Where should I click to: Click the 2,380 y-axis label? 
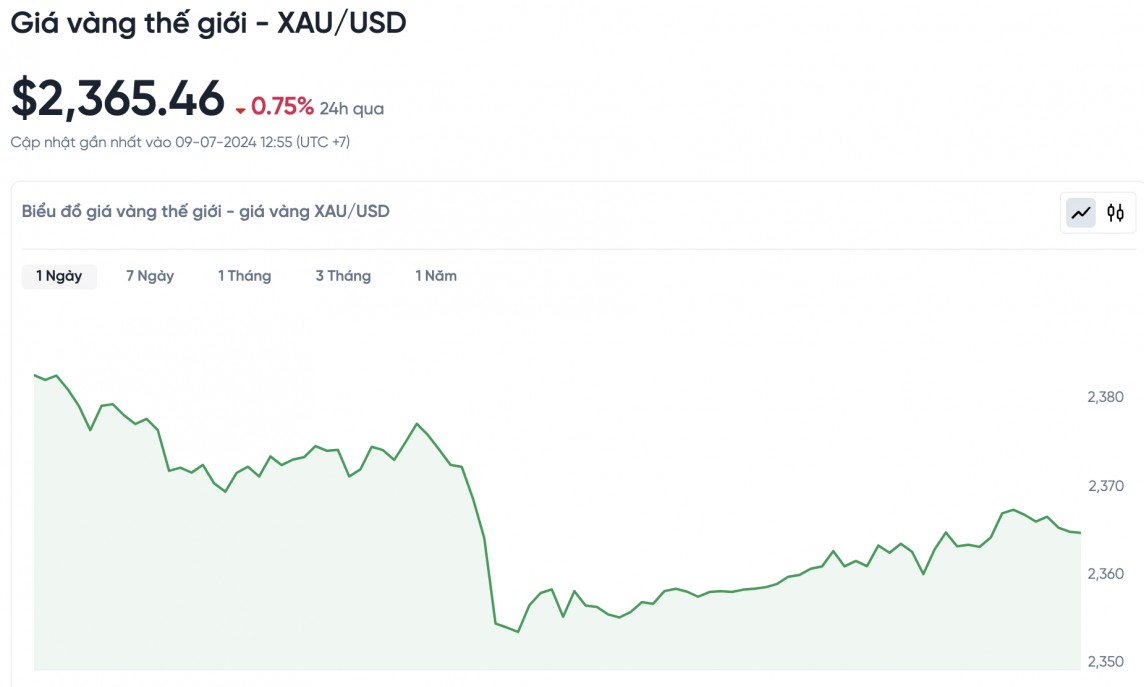[1105, 397]
